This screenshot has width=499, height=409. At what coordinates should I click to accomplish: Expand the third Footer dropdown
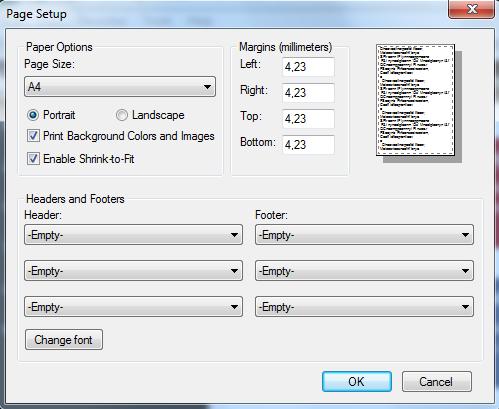click(x=364, y=307)
